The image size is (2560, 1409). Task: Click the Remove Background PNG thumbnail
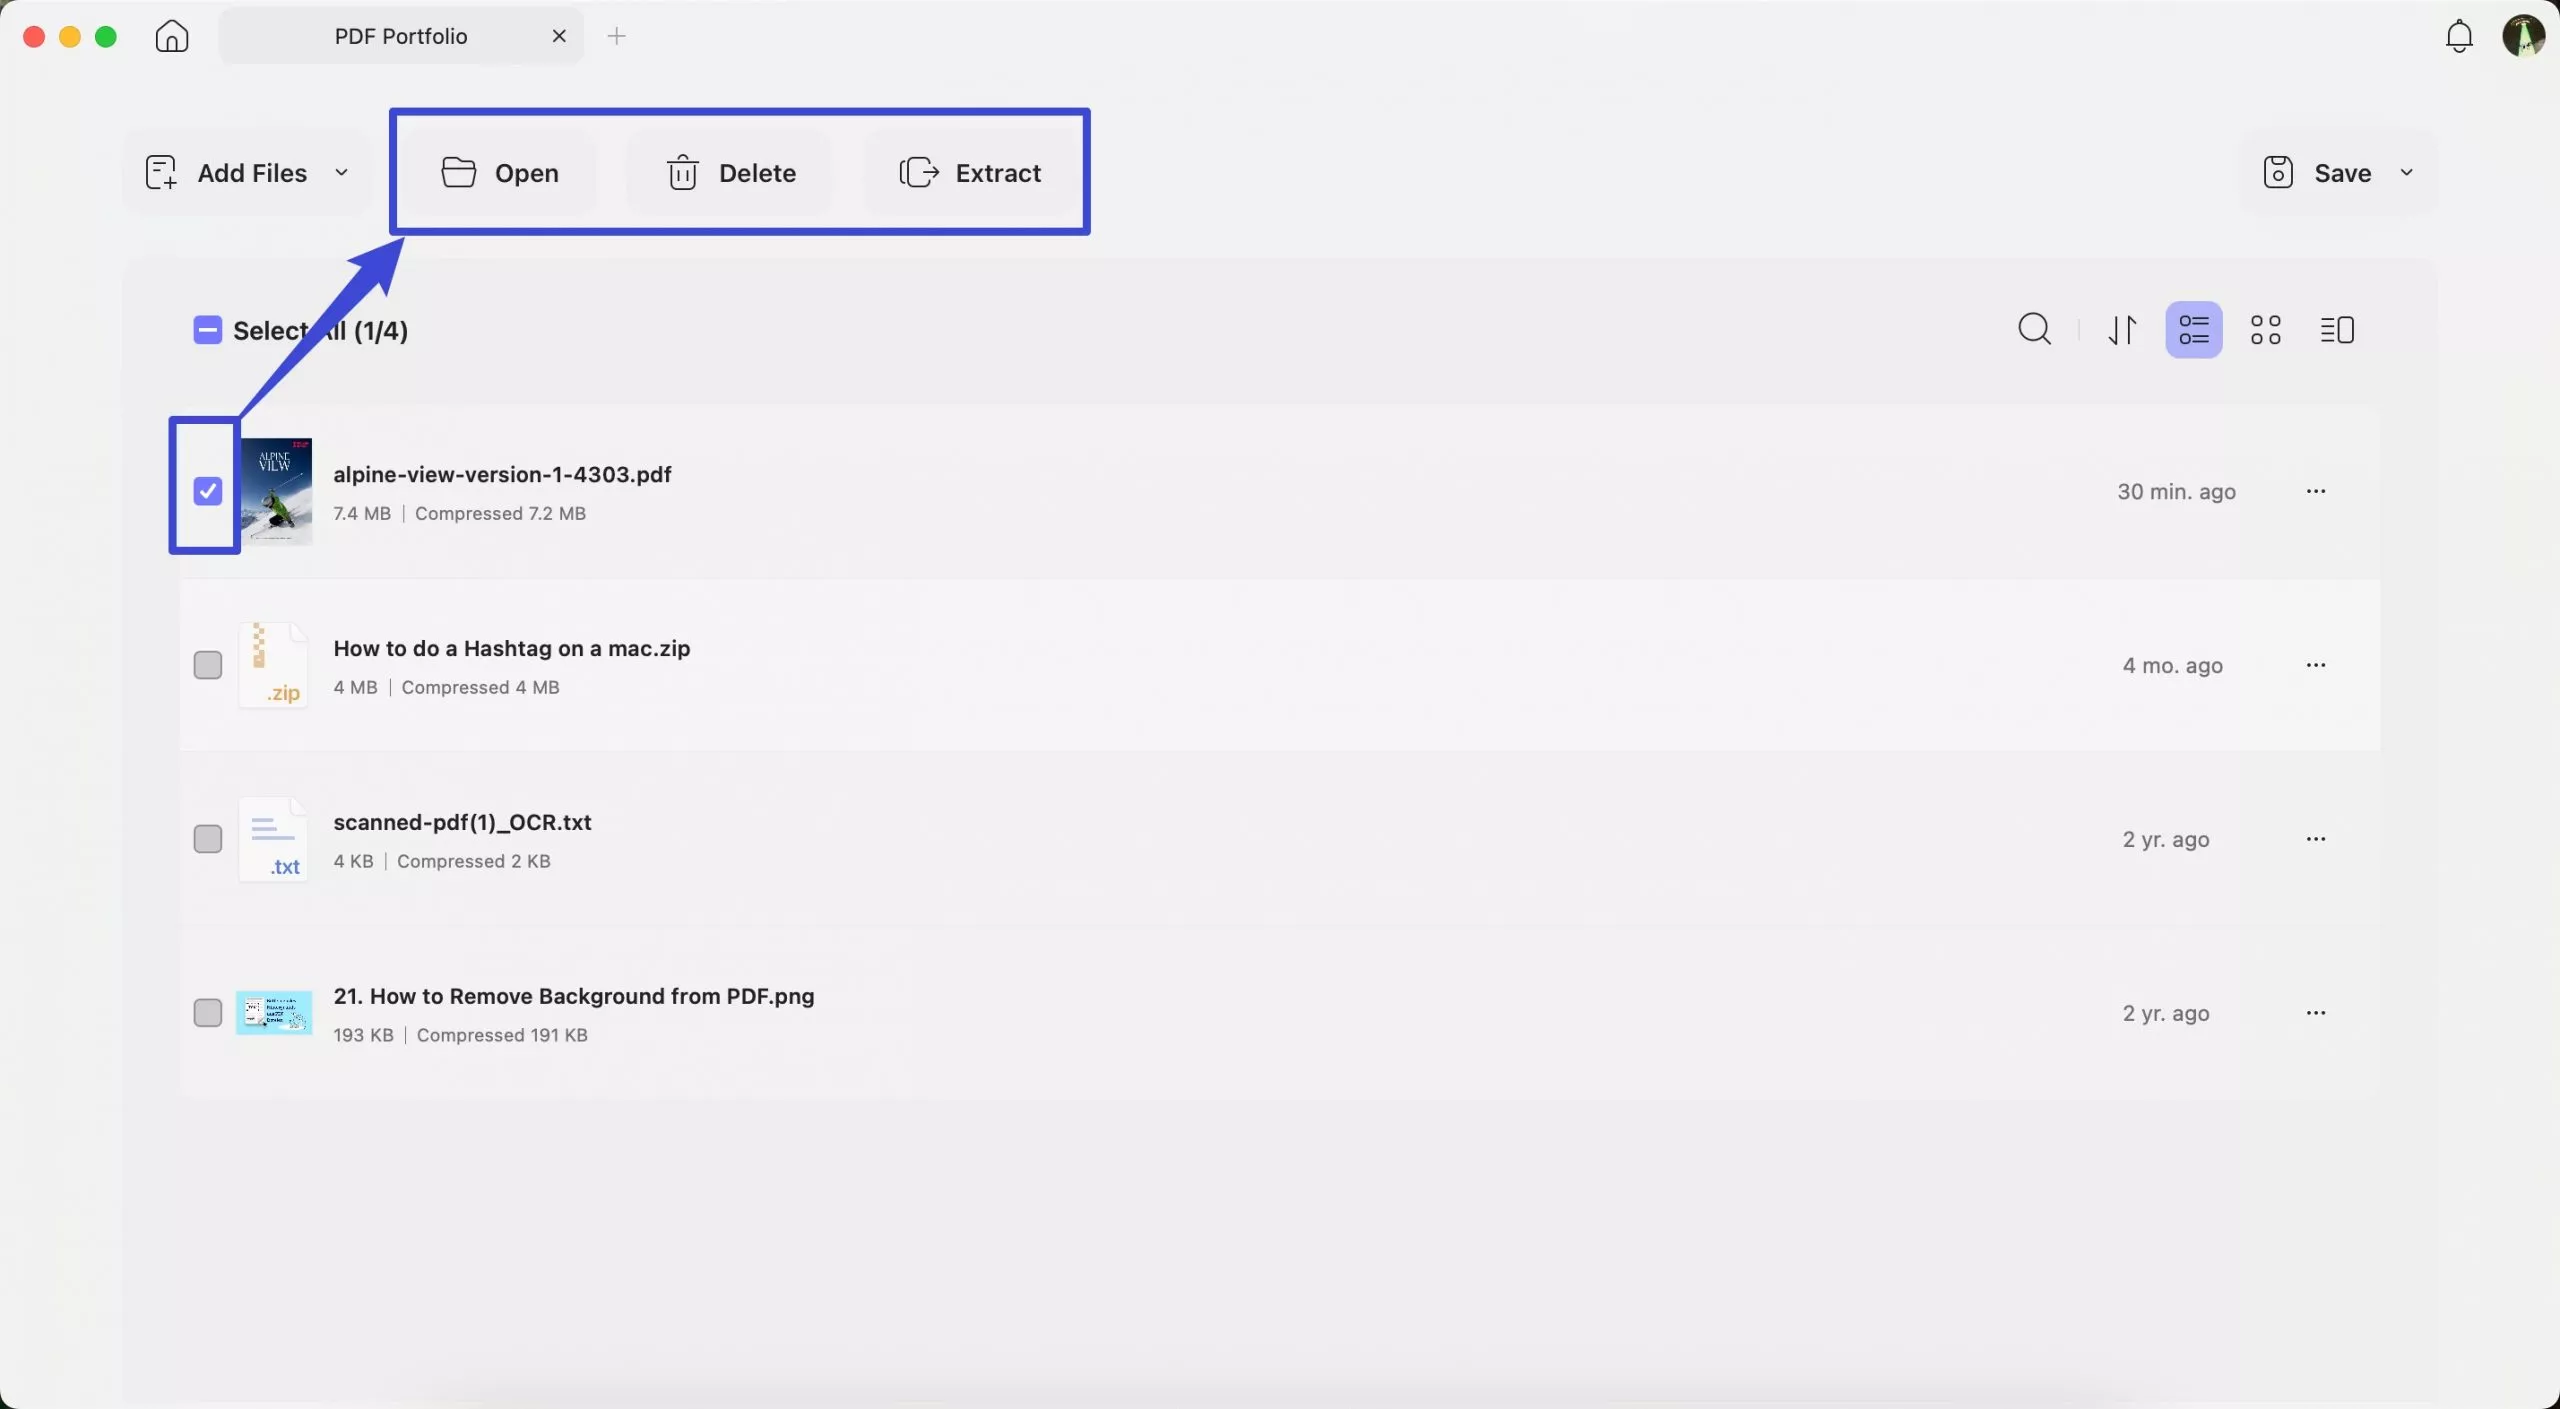(274, 1013)
